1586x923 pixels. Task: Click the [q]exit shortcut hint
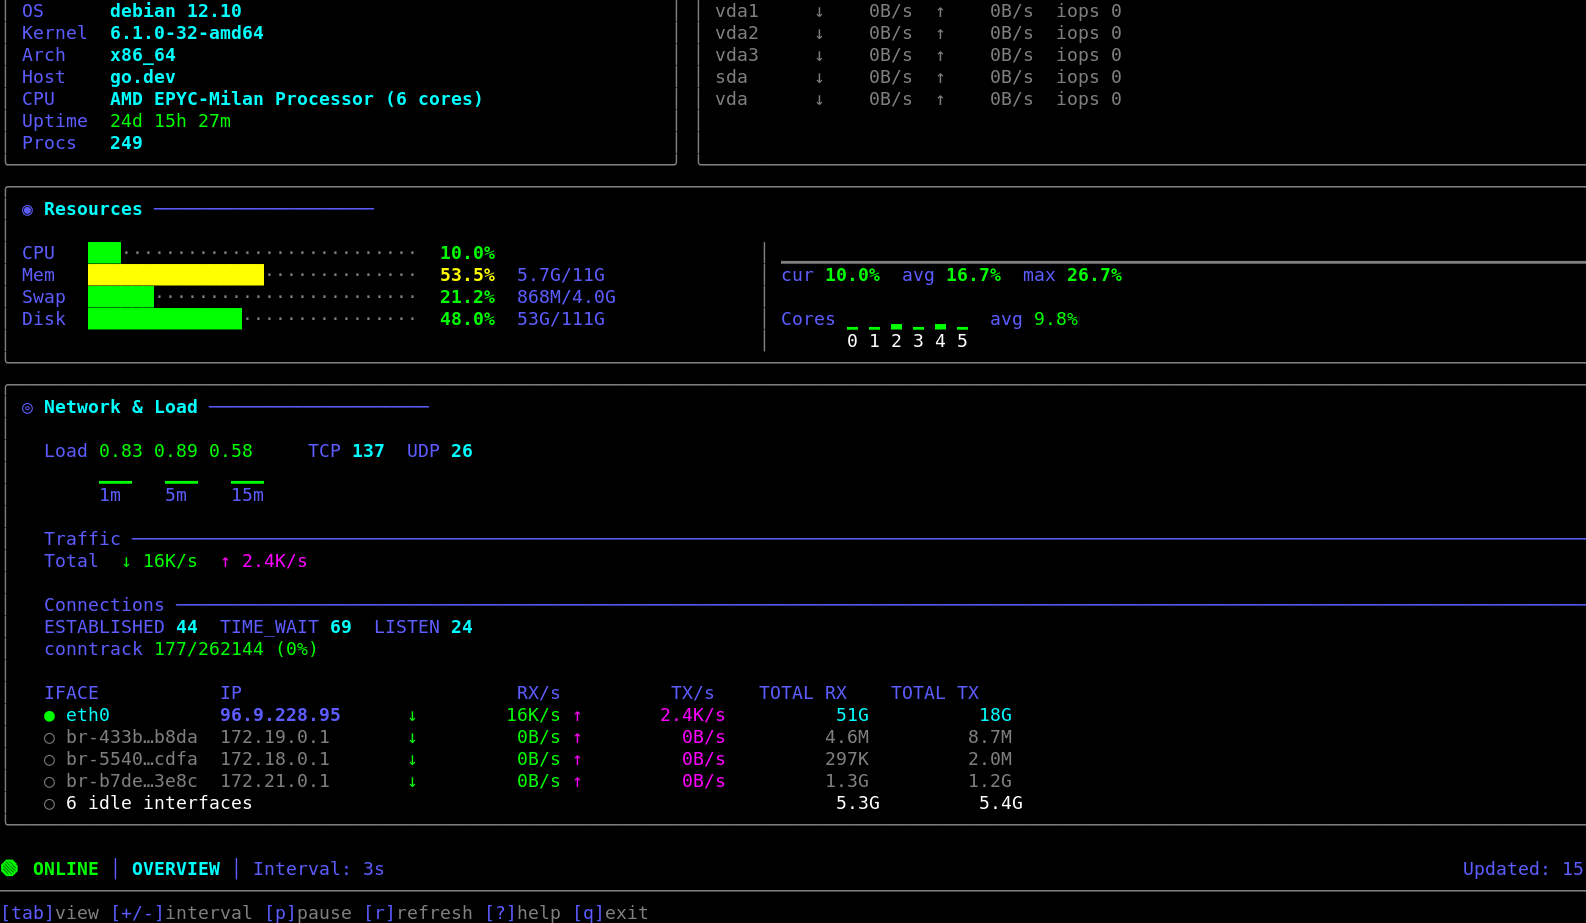[611, 913]
